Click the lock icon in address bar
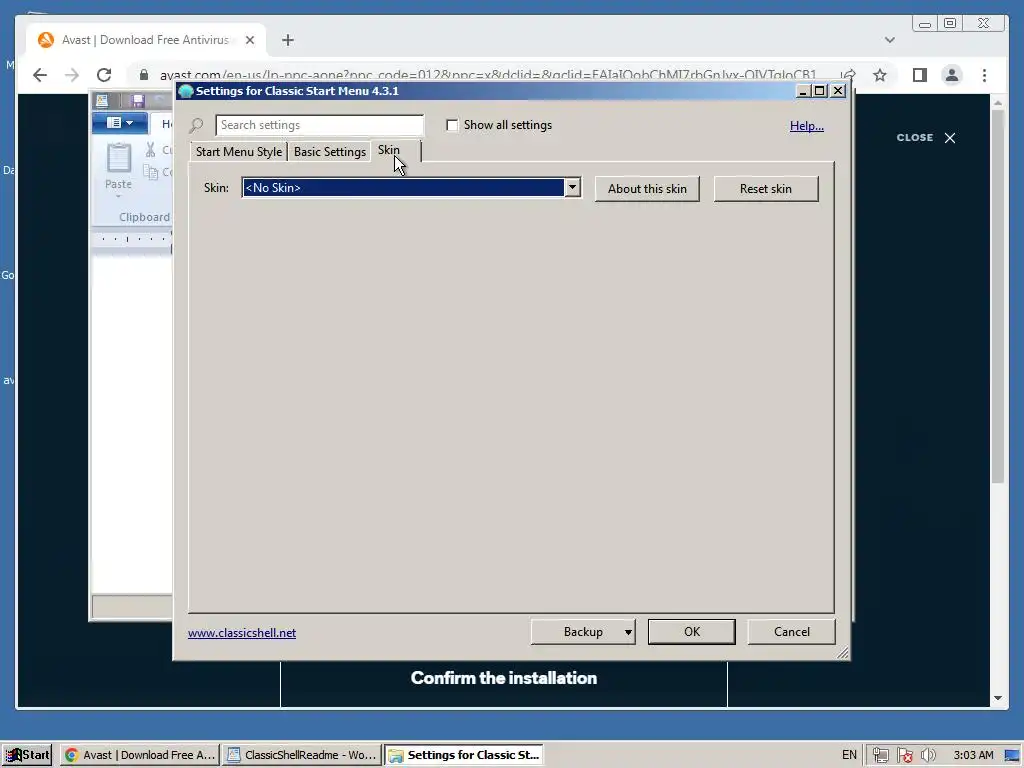This screenshot has width=1024, height=768. 144,75
